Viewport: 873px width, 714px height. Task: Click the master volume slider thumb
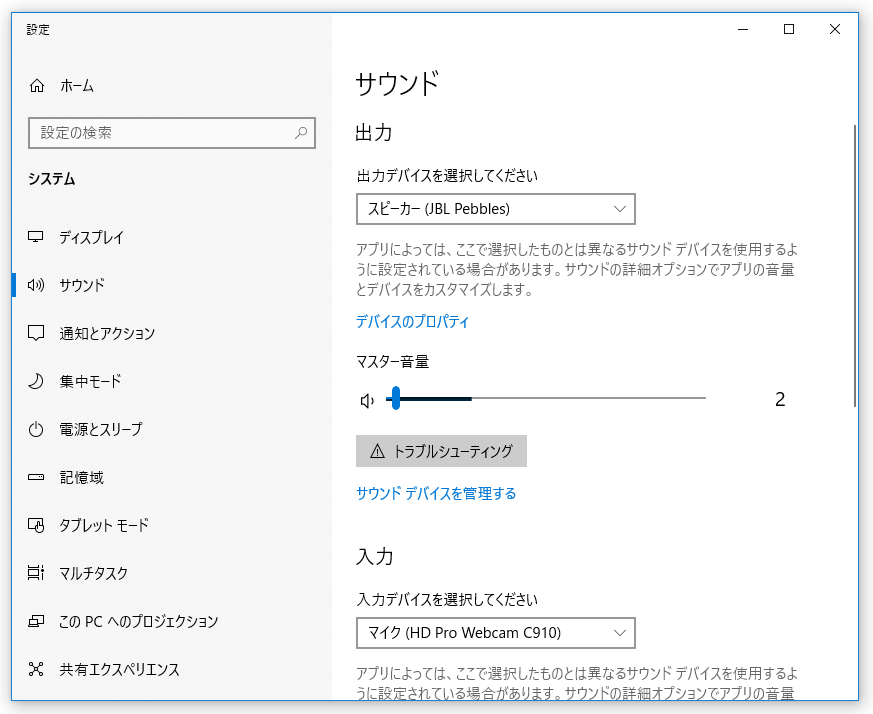pos(395,398)
